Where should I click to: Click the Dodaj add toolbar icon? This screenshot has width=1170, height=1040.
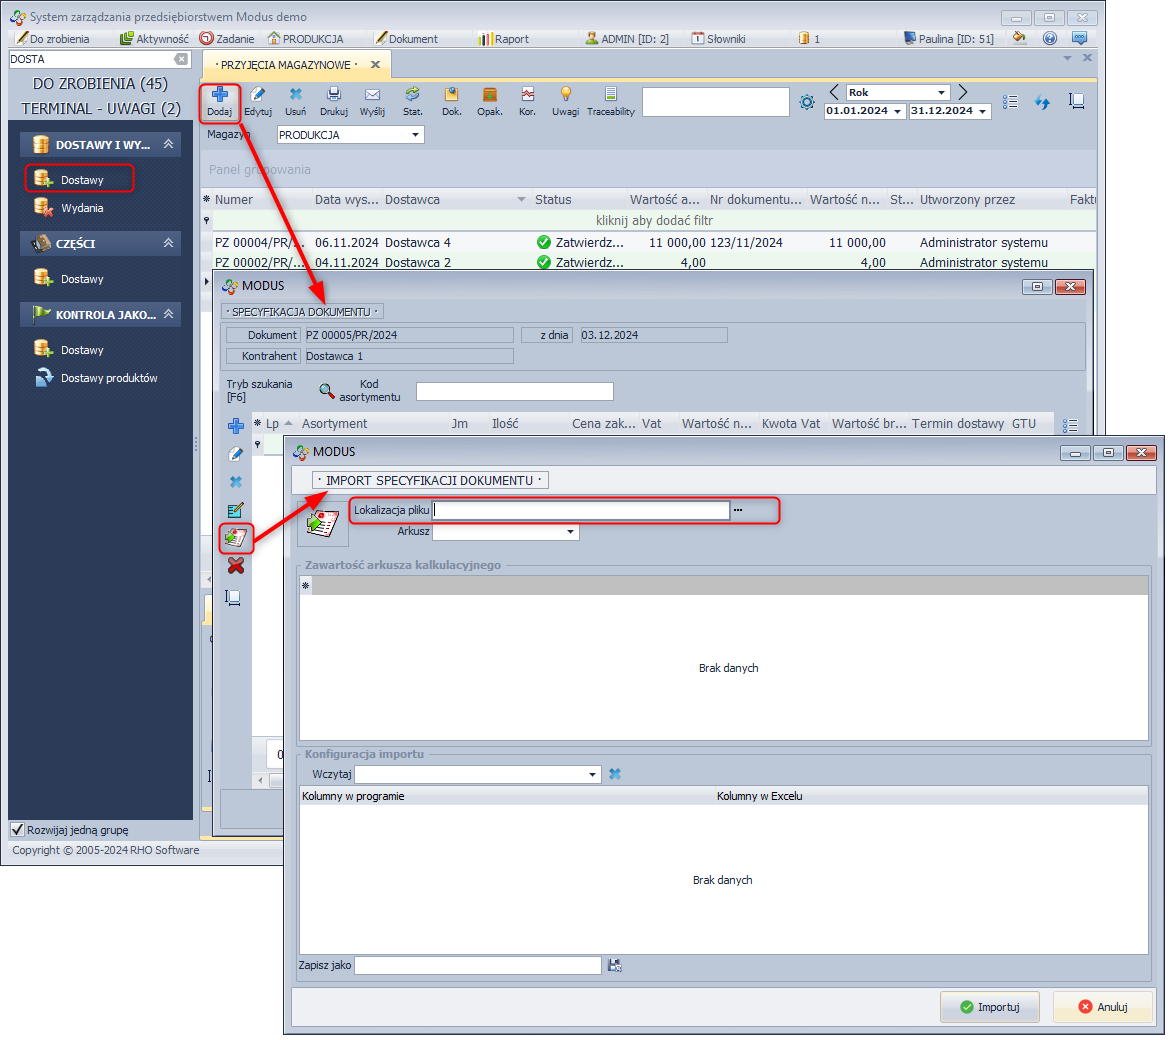(219, 95)
